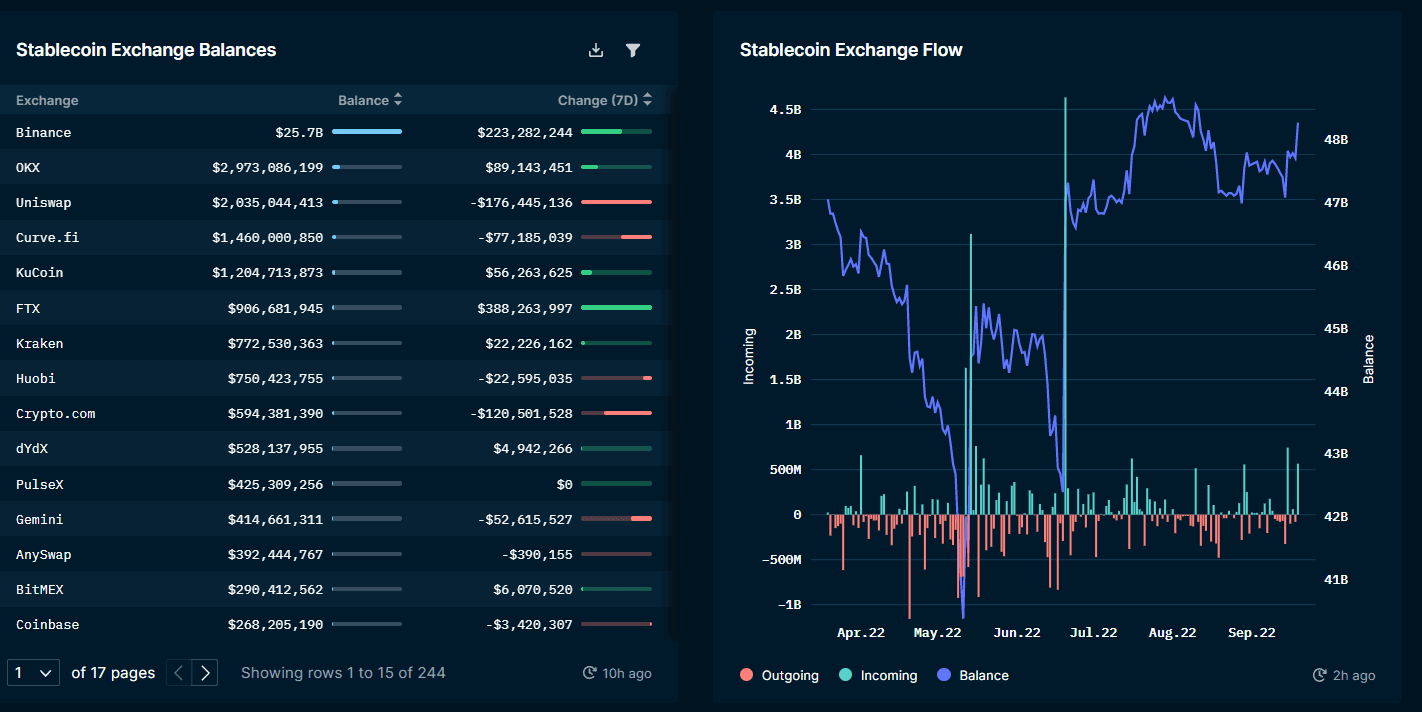
Task: Go to the next page arrow
Action: coord(205,673)
